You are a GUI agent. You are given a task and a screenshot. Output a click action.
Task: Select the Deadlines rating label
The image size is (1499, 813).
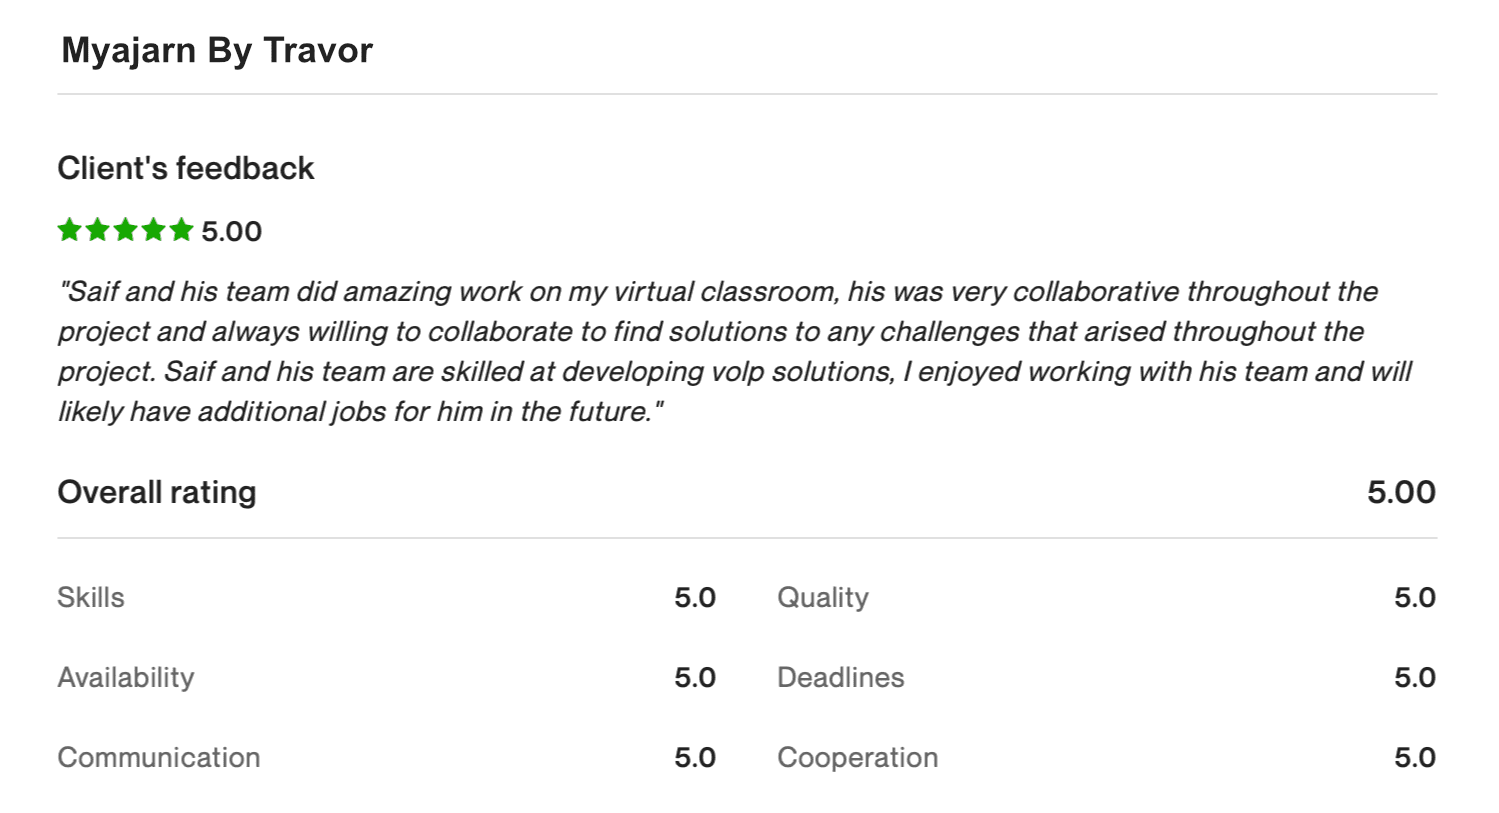[x=841, y=678]
